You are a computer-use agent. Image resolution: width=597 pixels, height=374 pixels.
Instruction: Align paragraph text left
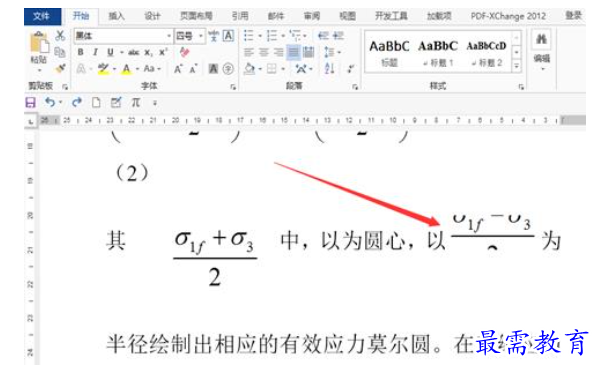coord(249,52)
